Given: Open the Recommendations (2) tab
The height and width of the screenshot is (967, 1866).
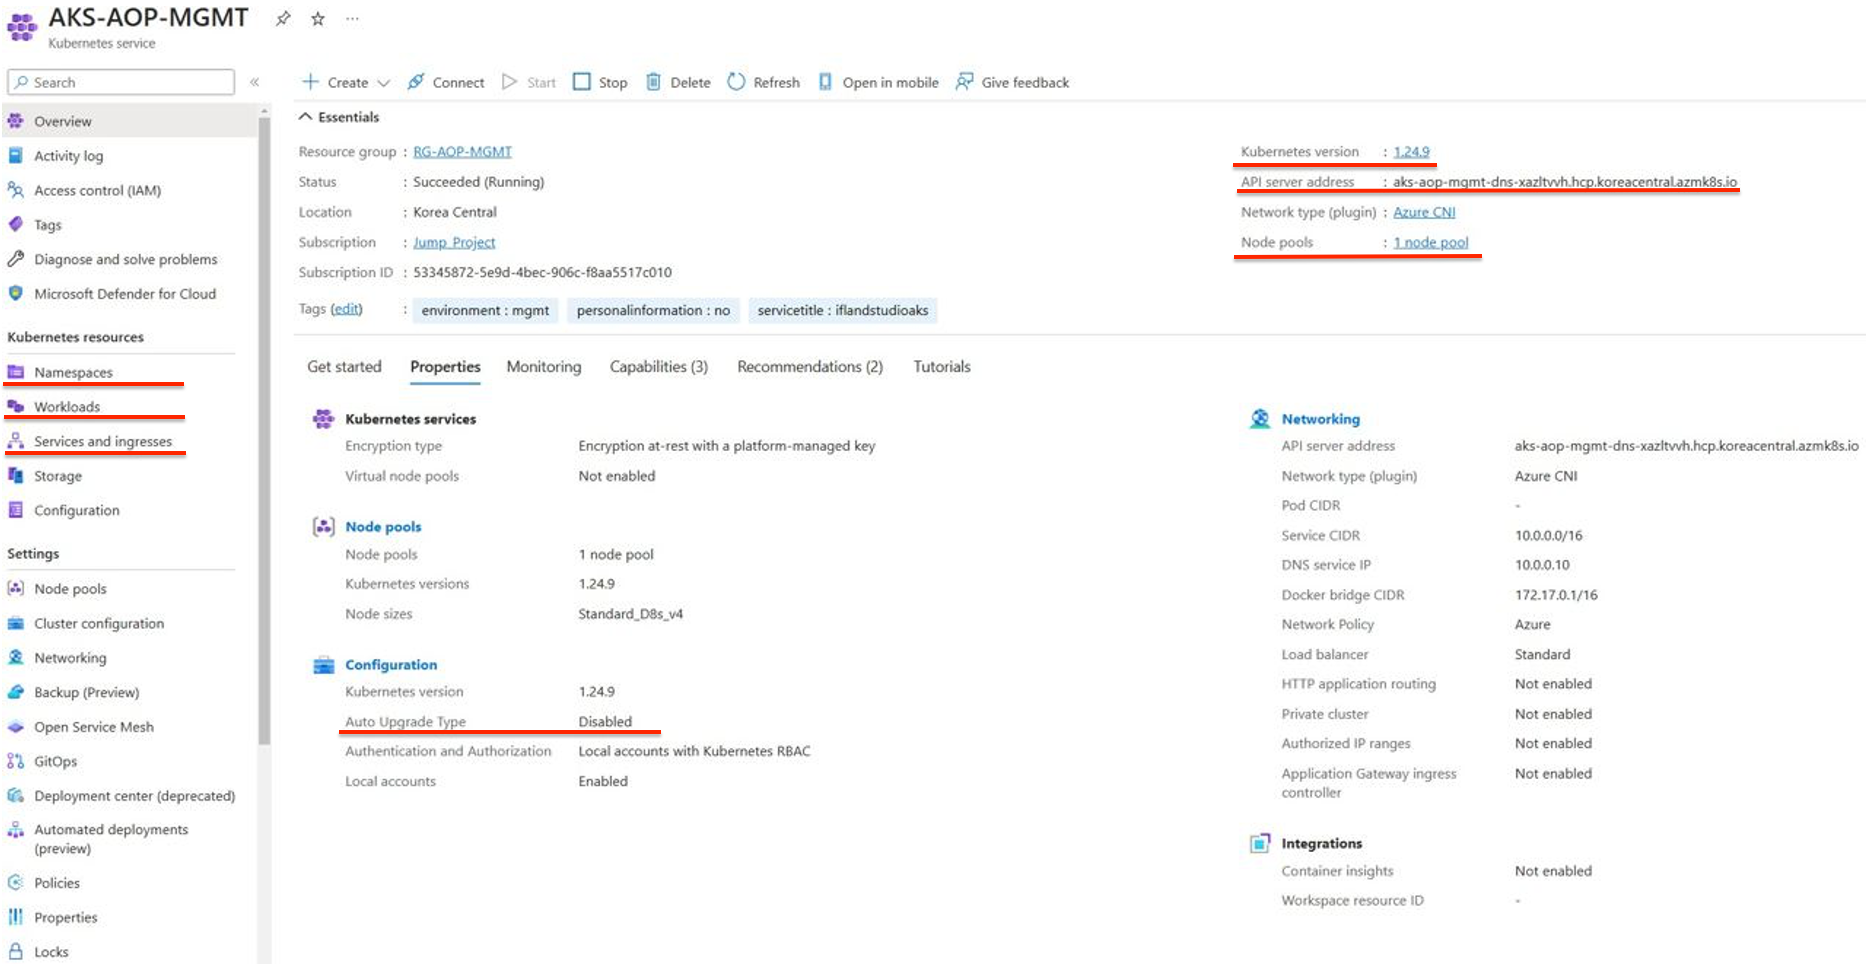Looking at the screenshot, I should (x=810, y=367).
